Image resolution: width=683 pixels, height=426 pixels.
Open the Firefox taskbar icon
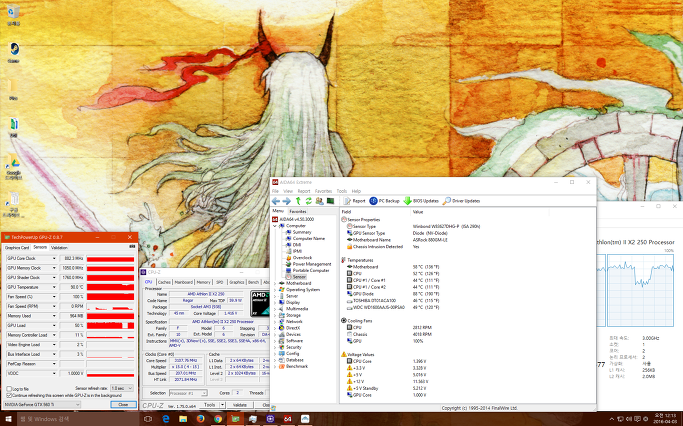point(200,419)
